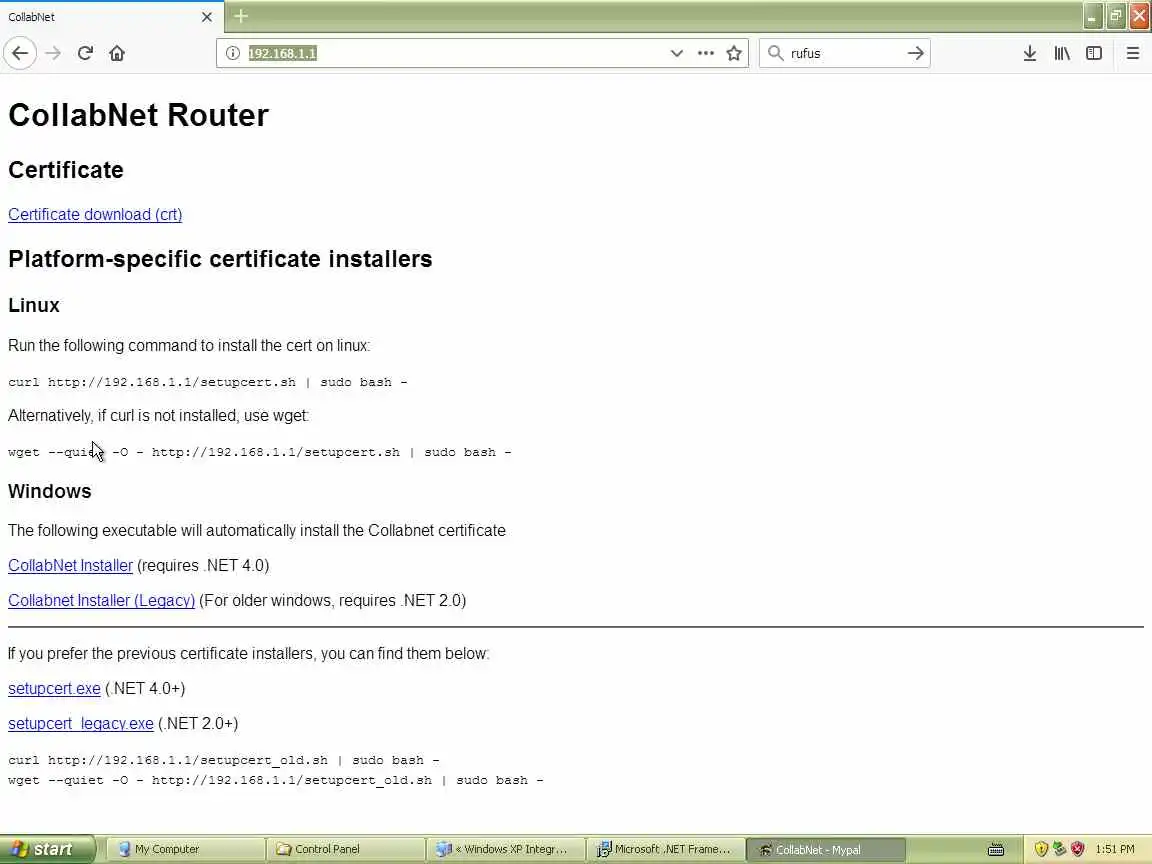1152x864 pixels.
Task: Click the green network tray icon
Action: [1059, 849]
